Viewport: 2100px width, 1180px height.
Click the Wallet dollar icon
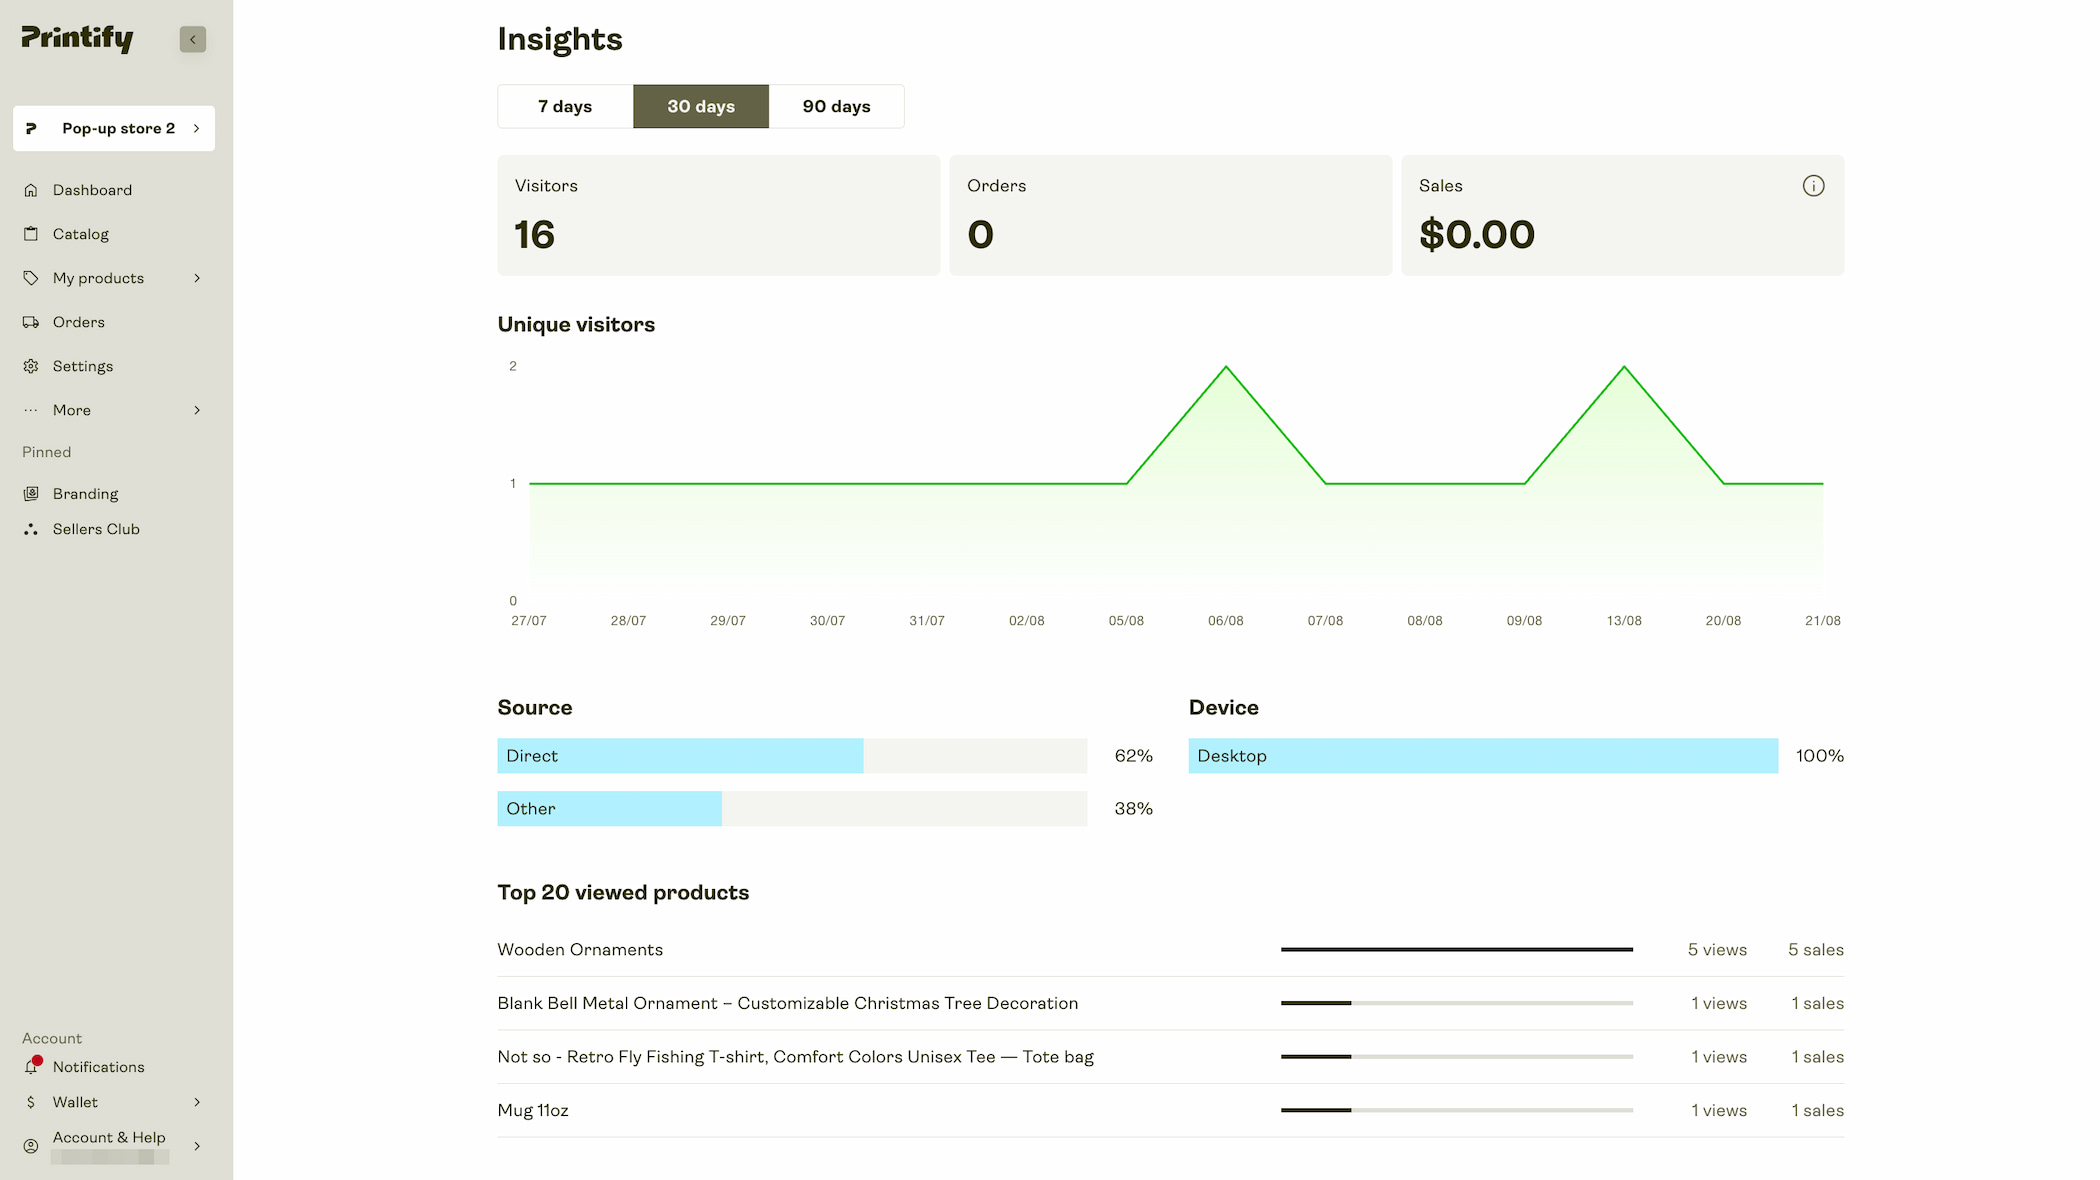click(31, 1102)
